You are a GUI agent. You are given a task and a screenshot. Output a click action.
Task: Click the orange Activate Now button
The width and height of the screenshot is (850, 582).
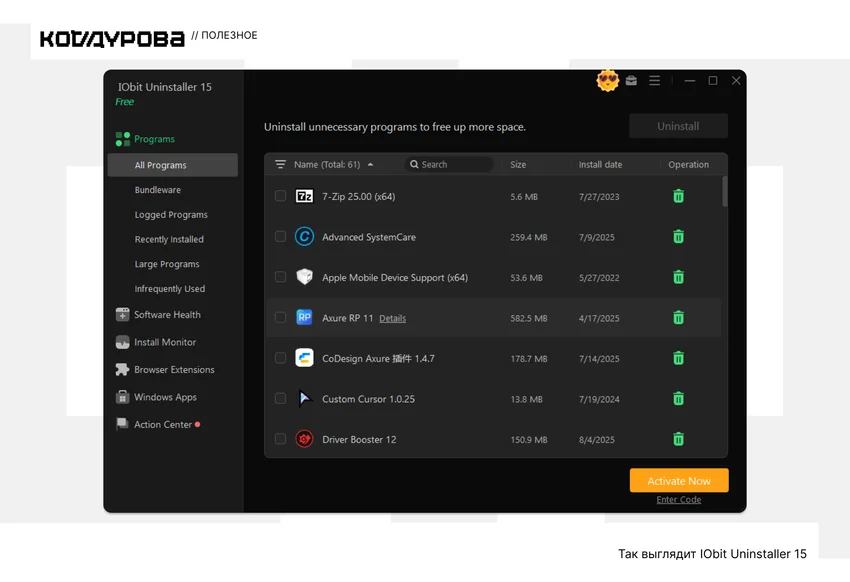pyautogui.click(x=679, y=481)
